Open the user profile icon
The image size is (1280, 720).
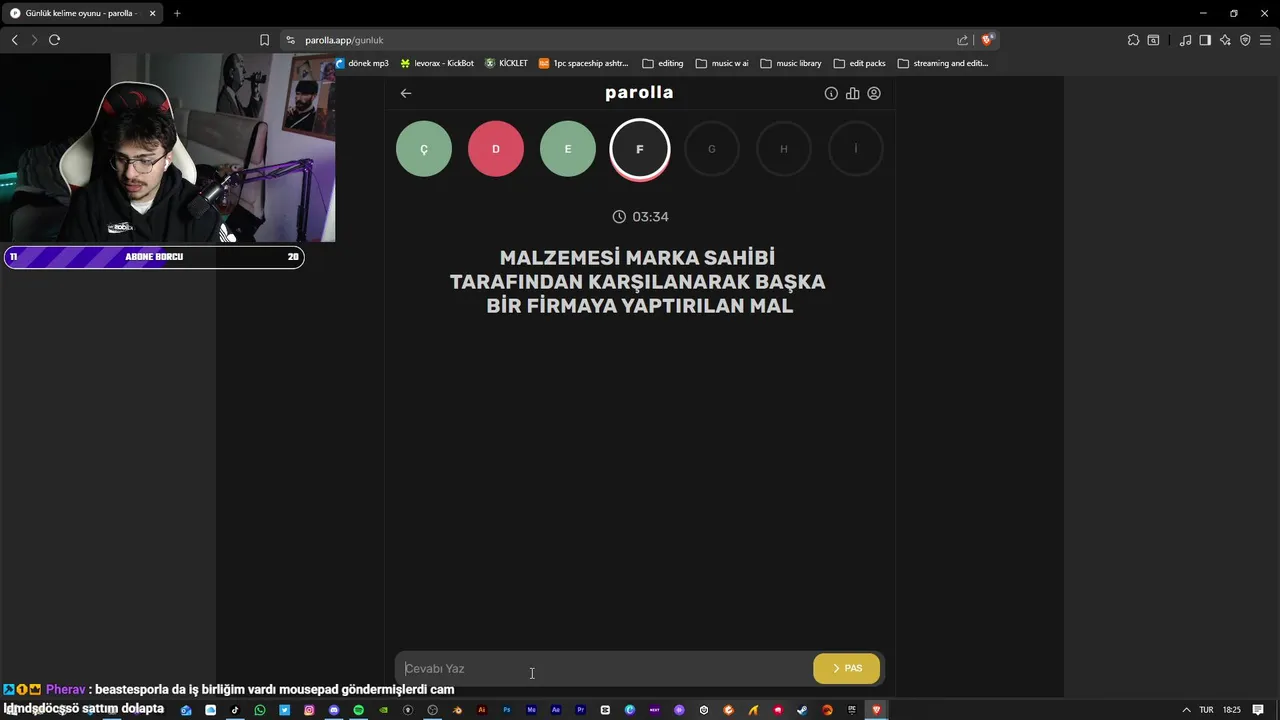coord(874,93)
